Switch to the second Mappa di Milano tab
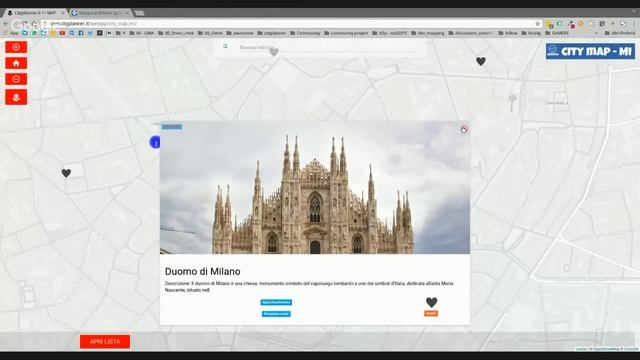Screen dimensions: 640x360 point(101,13)
